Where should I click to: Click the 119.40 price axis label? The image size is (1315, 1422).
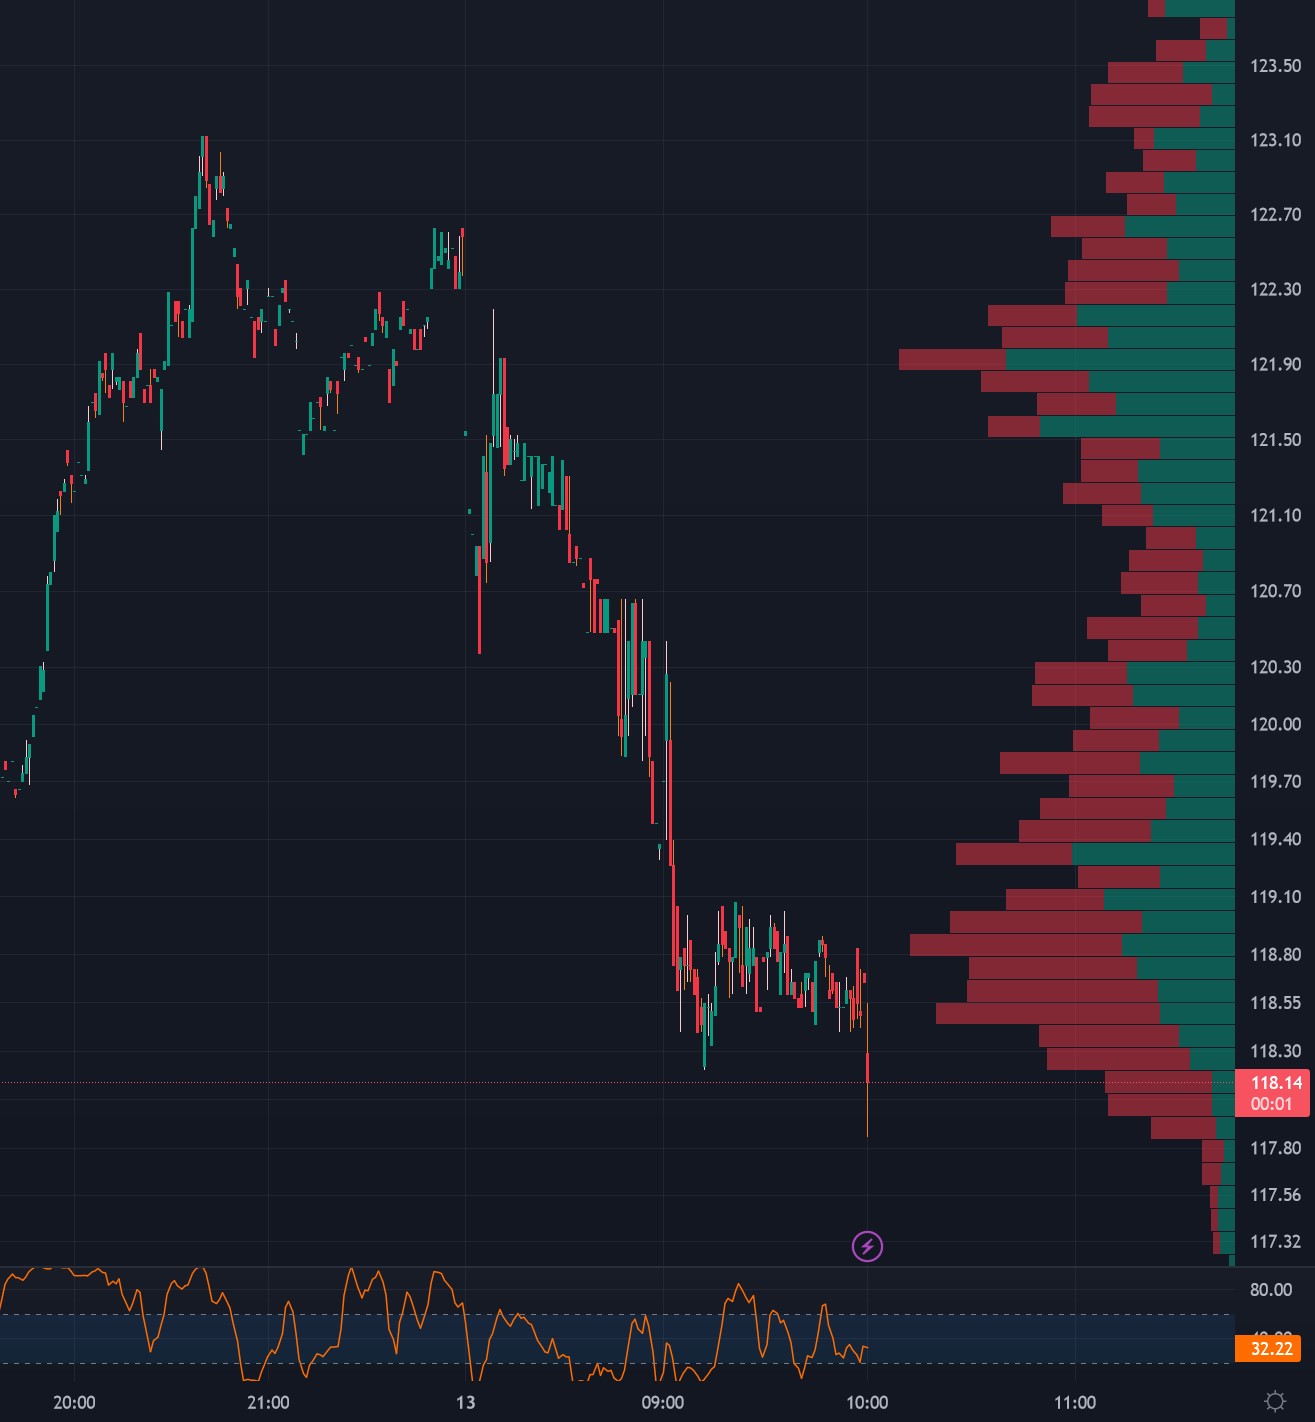[1276, 839]
